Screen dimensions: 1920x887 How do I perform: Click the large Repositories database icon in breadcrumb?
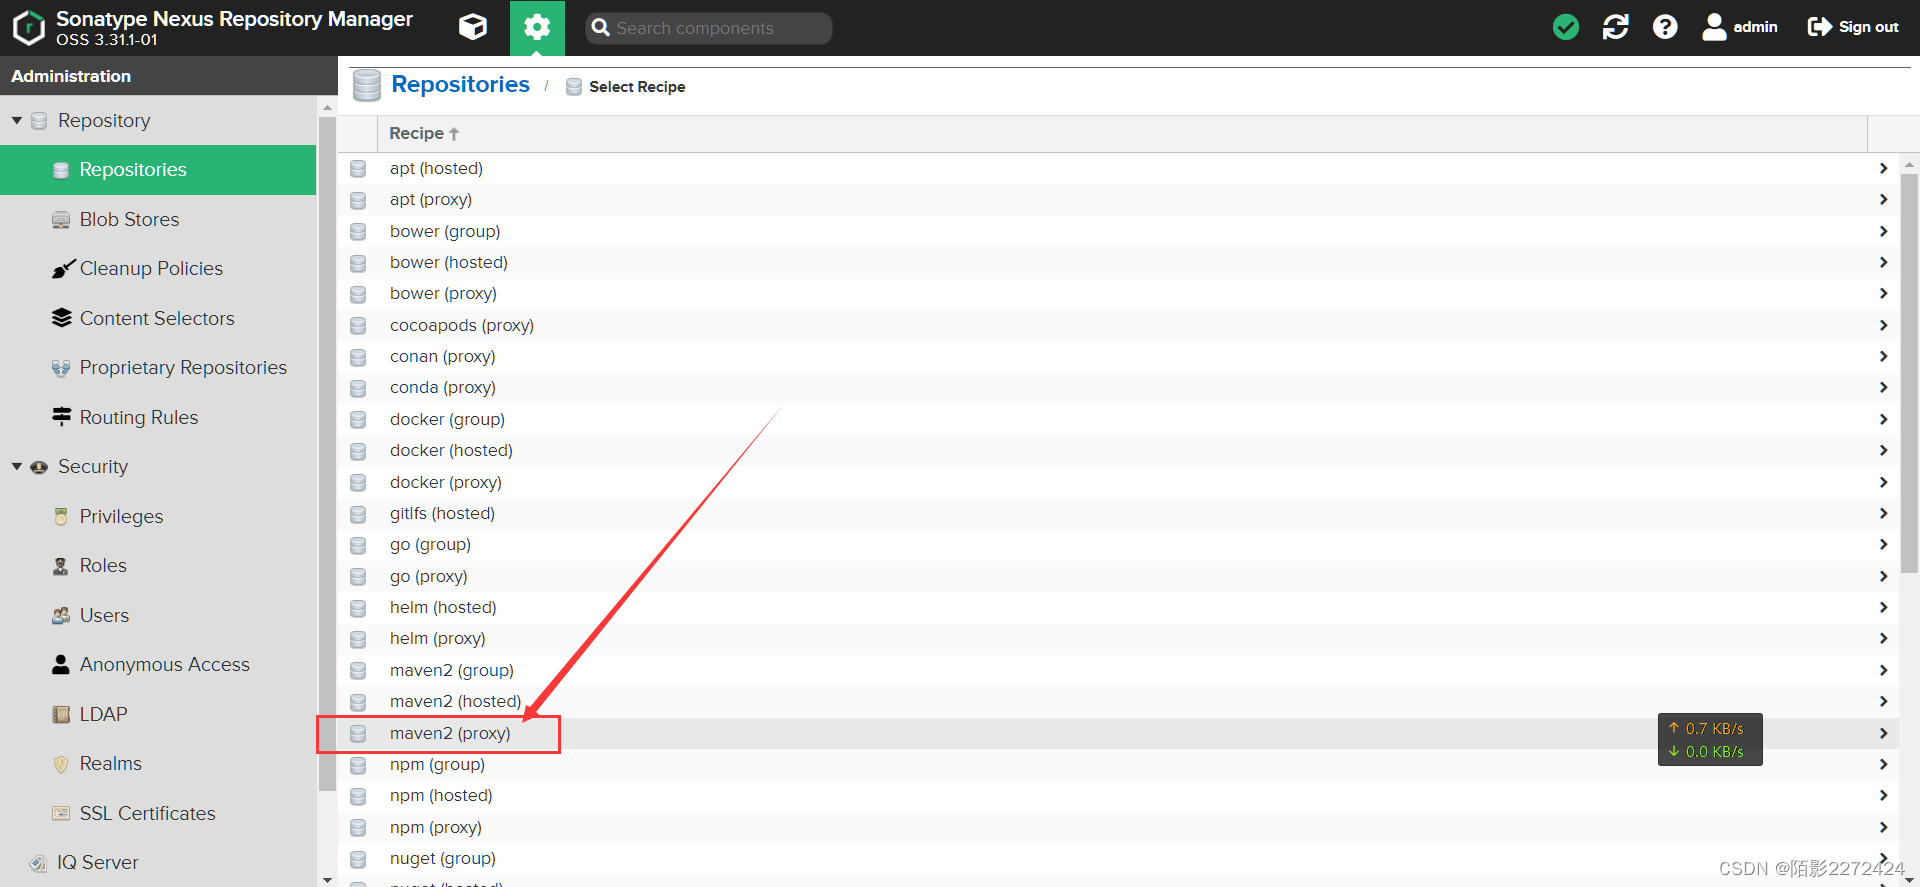click(x=367, y=86)
